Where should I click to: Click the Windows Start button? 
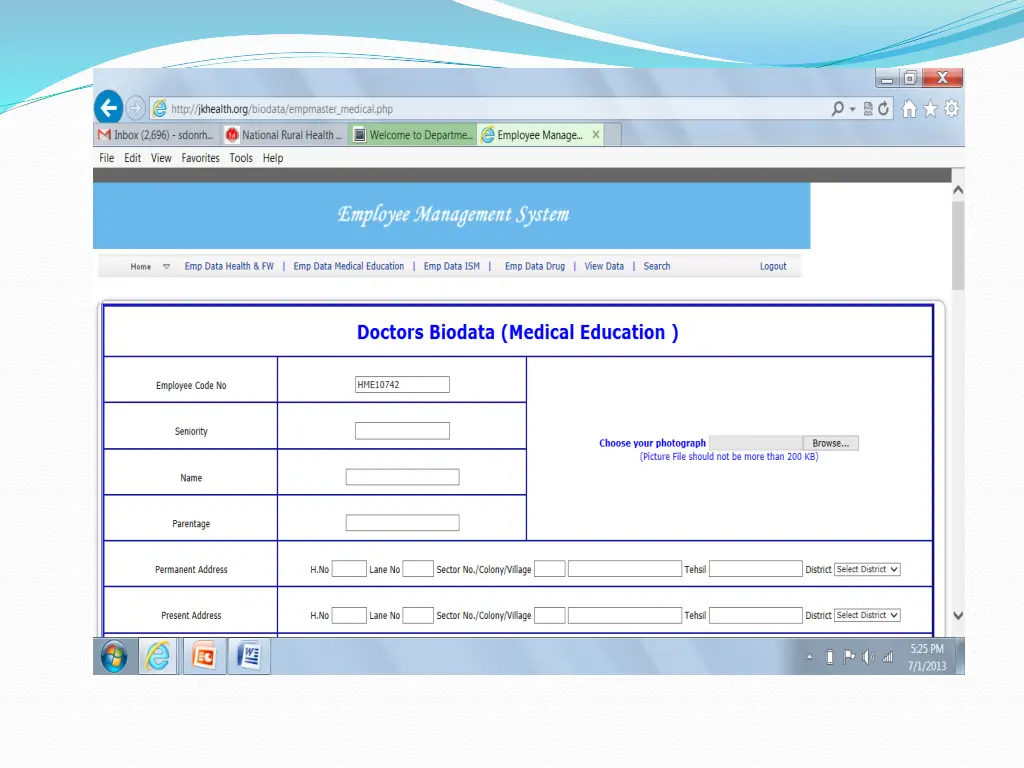[x=114, y=656]
